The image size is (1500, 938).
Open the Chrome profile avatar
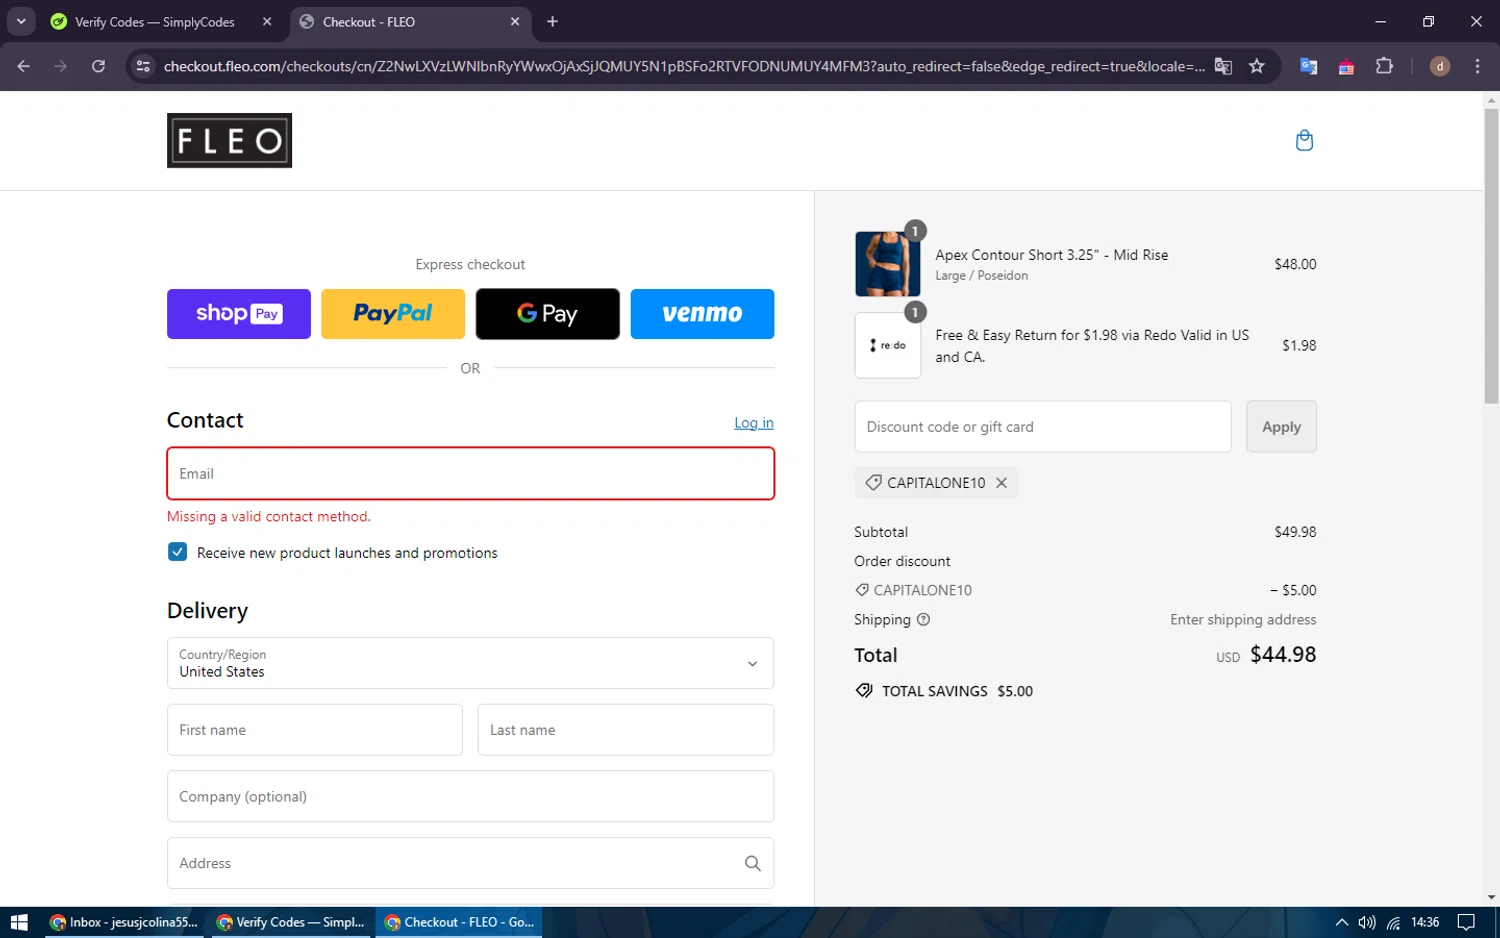(1440, 66)
